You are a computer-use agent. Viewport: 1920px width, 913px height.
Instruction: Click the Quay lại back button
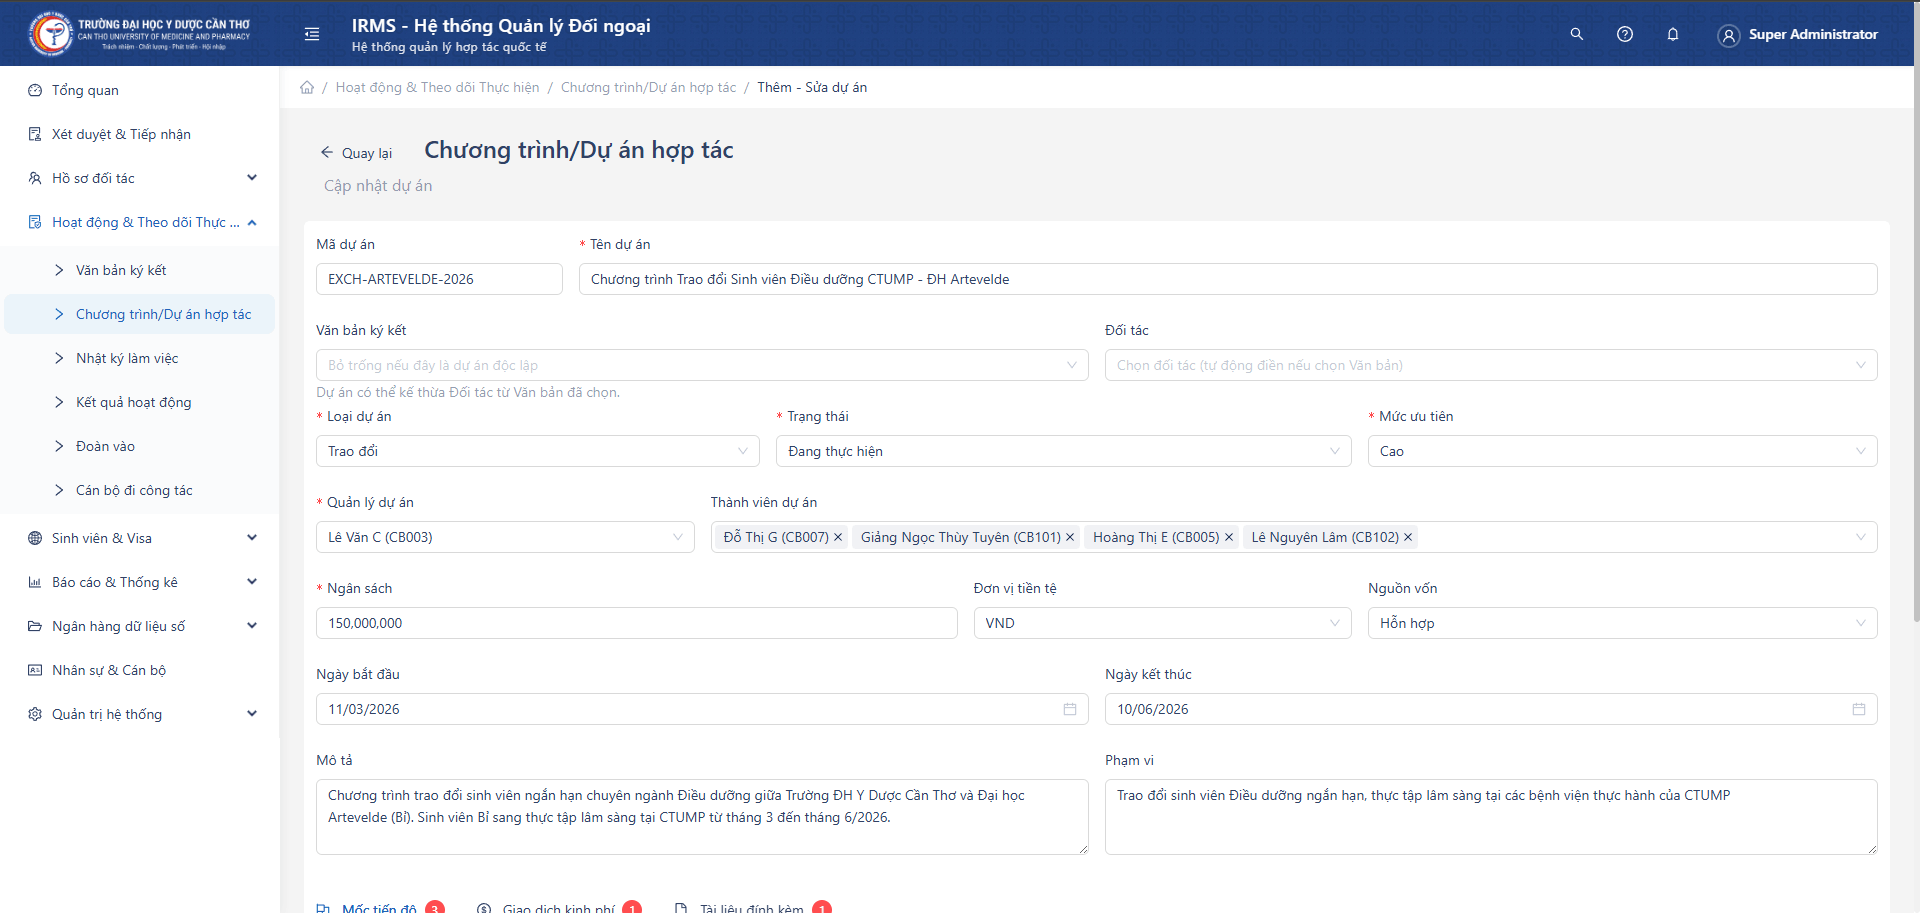pyautogui.click(x=356, y=153)
